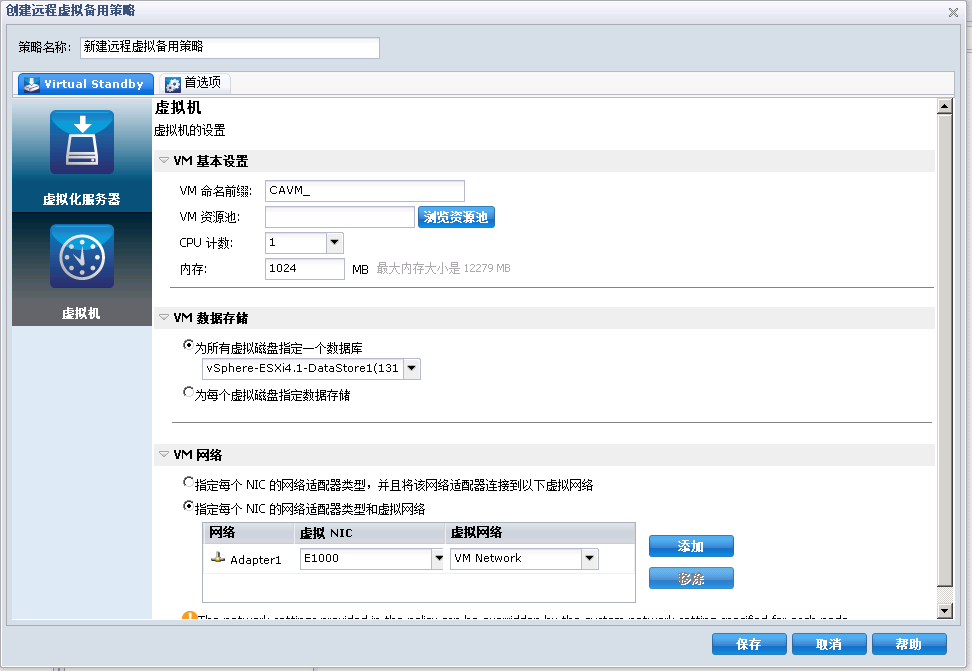Open the VM Network dropdown
972x671 pixels.
pyautogui.click(x=590, y=560)
